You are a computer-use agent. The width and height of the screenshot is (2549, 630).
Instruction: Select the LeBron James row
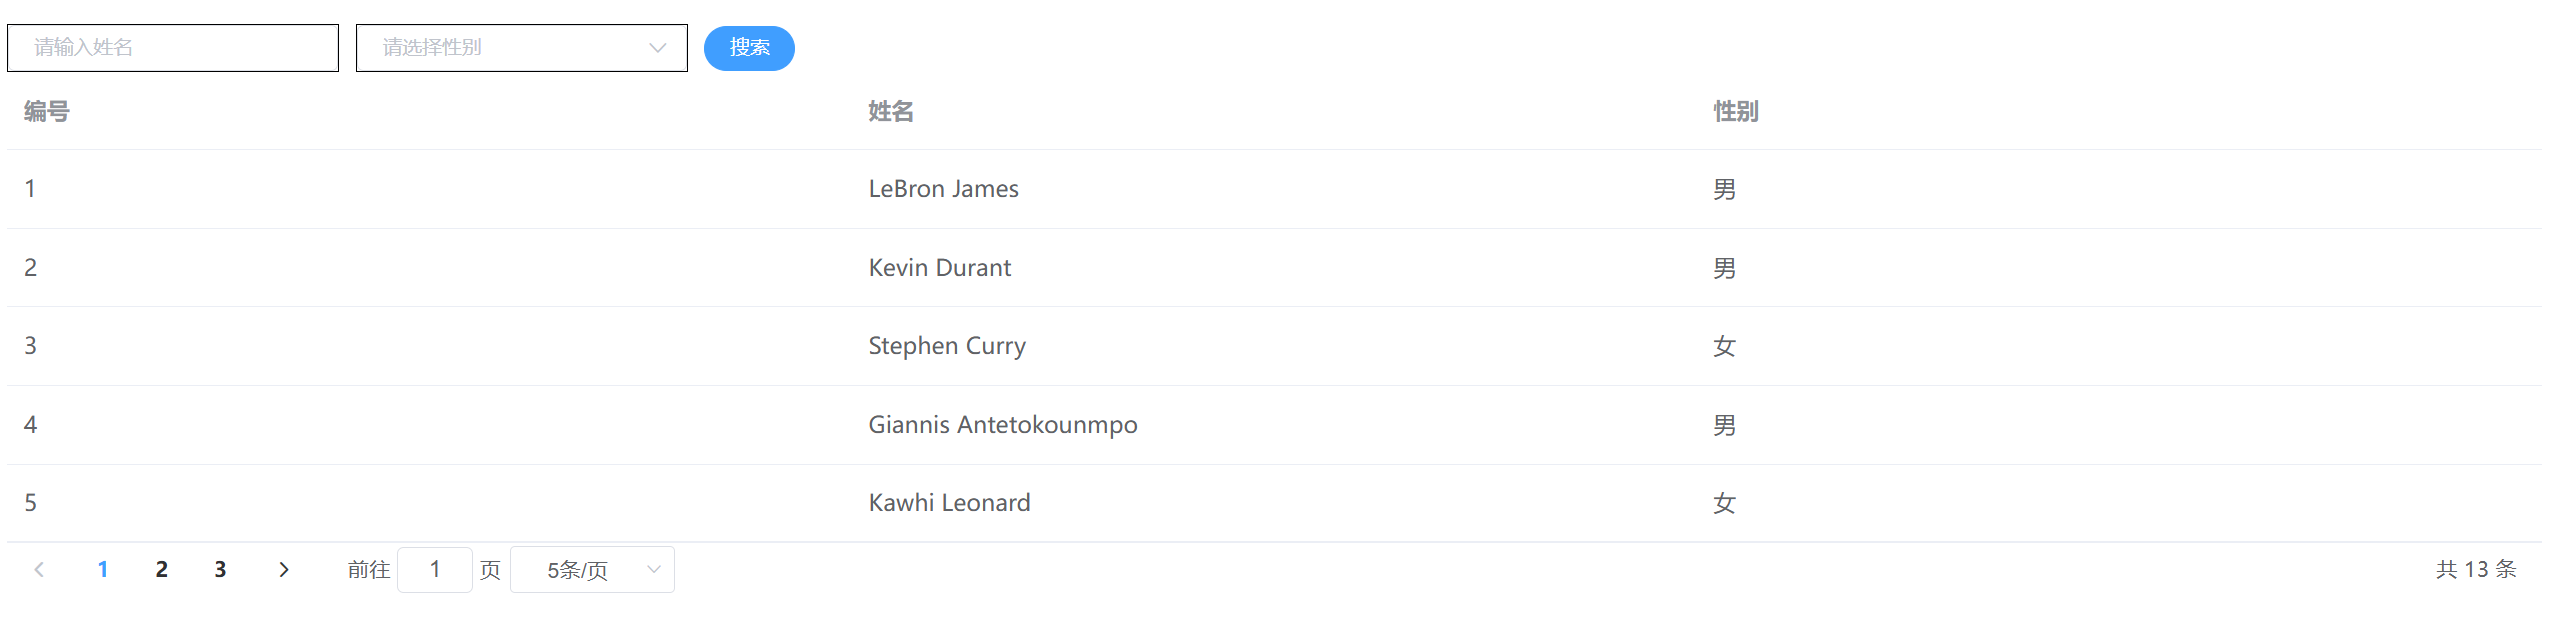1274,189
